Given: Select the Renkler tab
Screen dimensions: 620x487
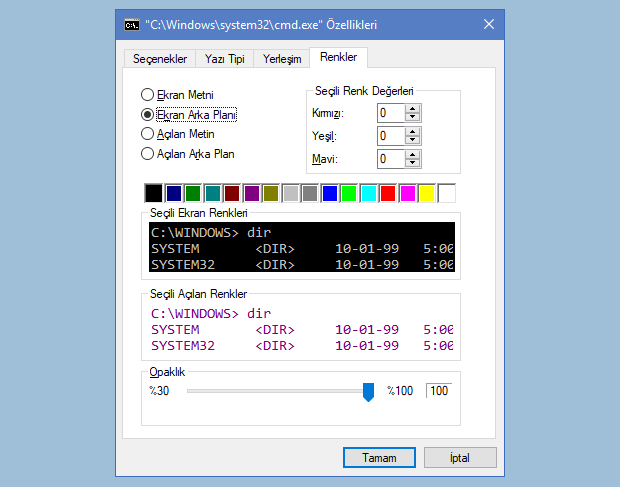Looking at the screenshot, I should pos(338,57).
